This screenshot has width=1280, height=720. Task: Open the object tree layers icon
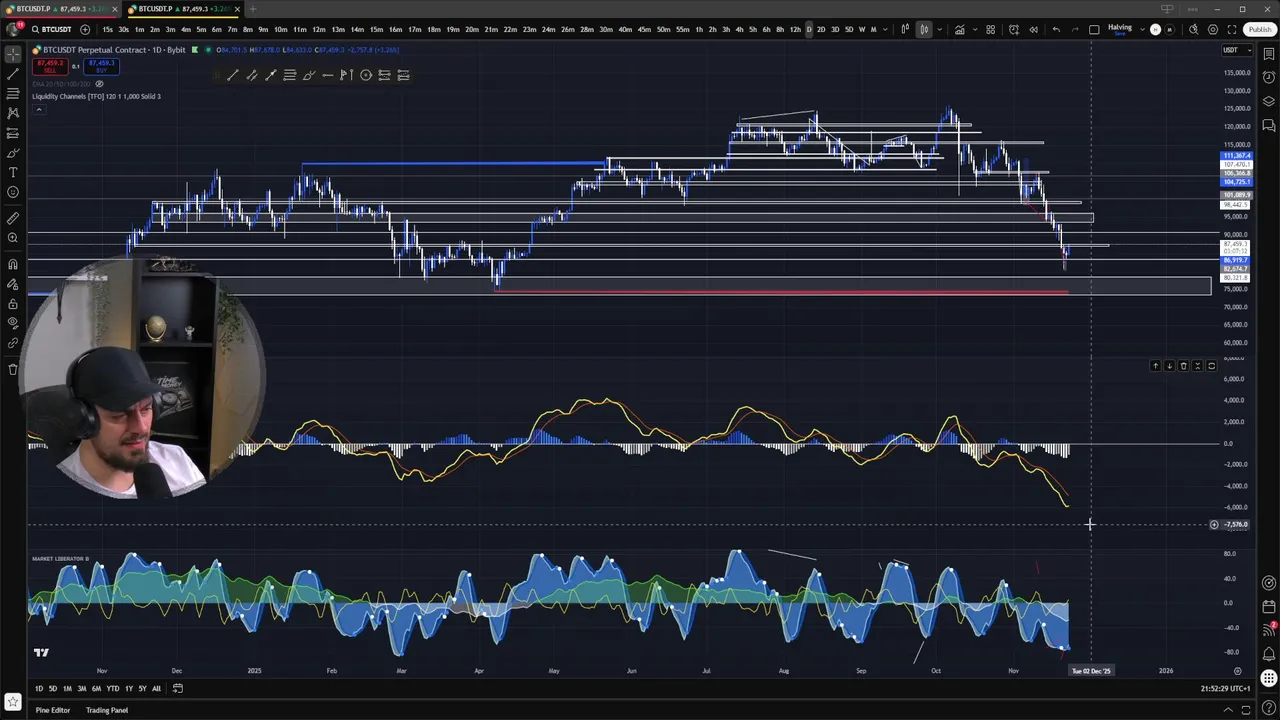[x=1269, y=101]
